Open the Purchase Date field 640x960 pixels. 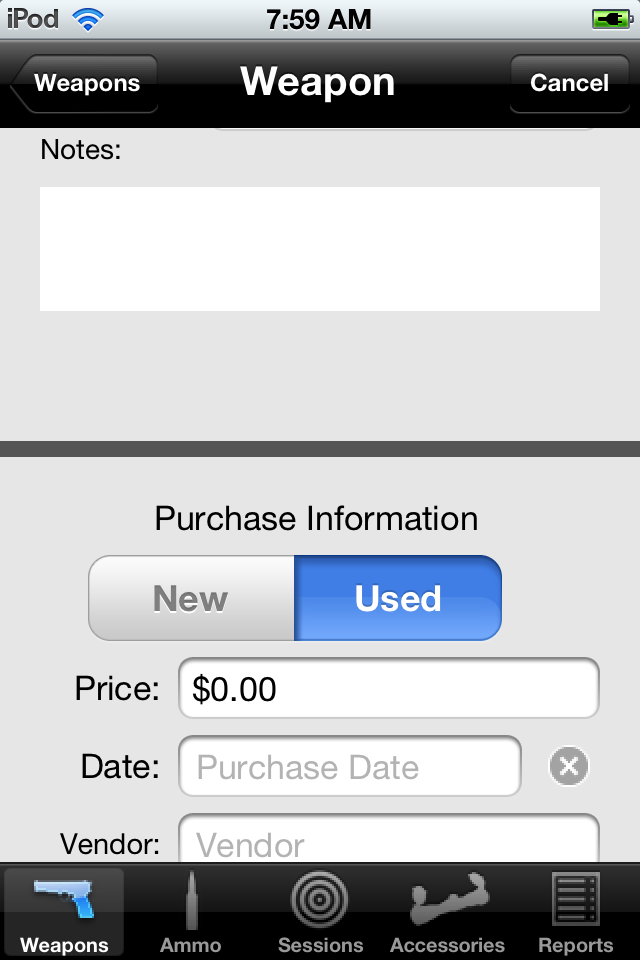click(x=349, y=766)
